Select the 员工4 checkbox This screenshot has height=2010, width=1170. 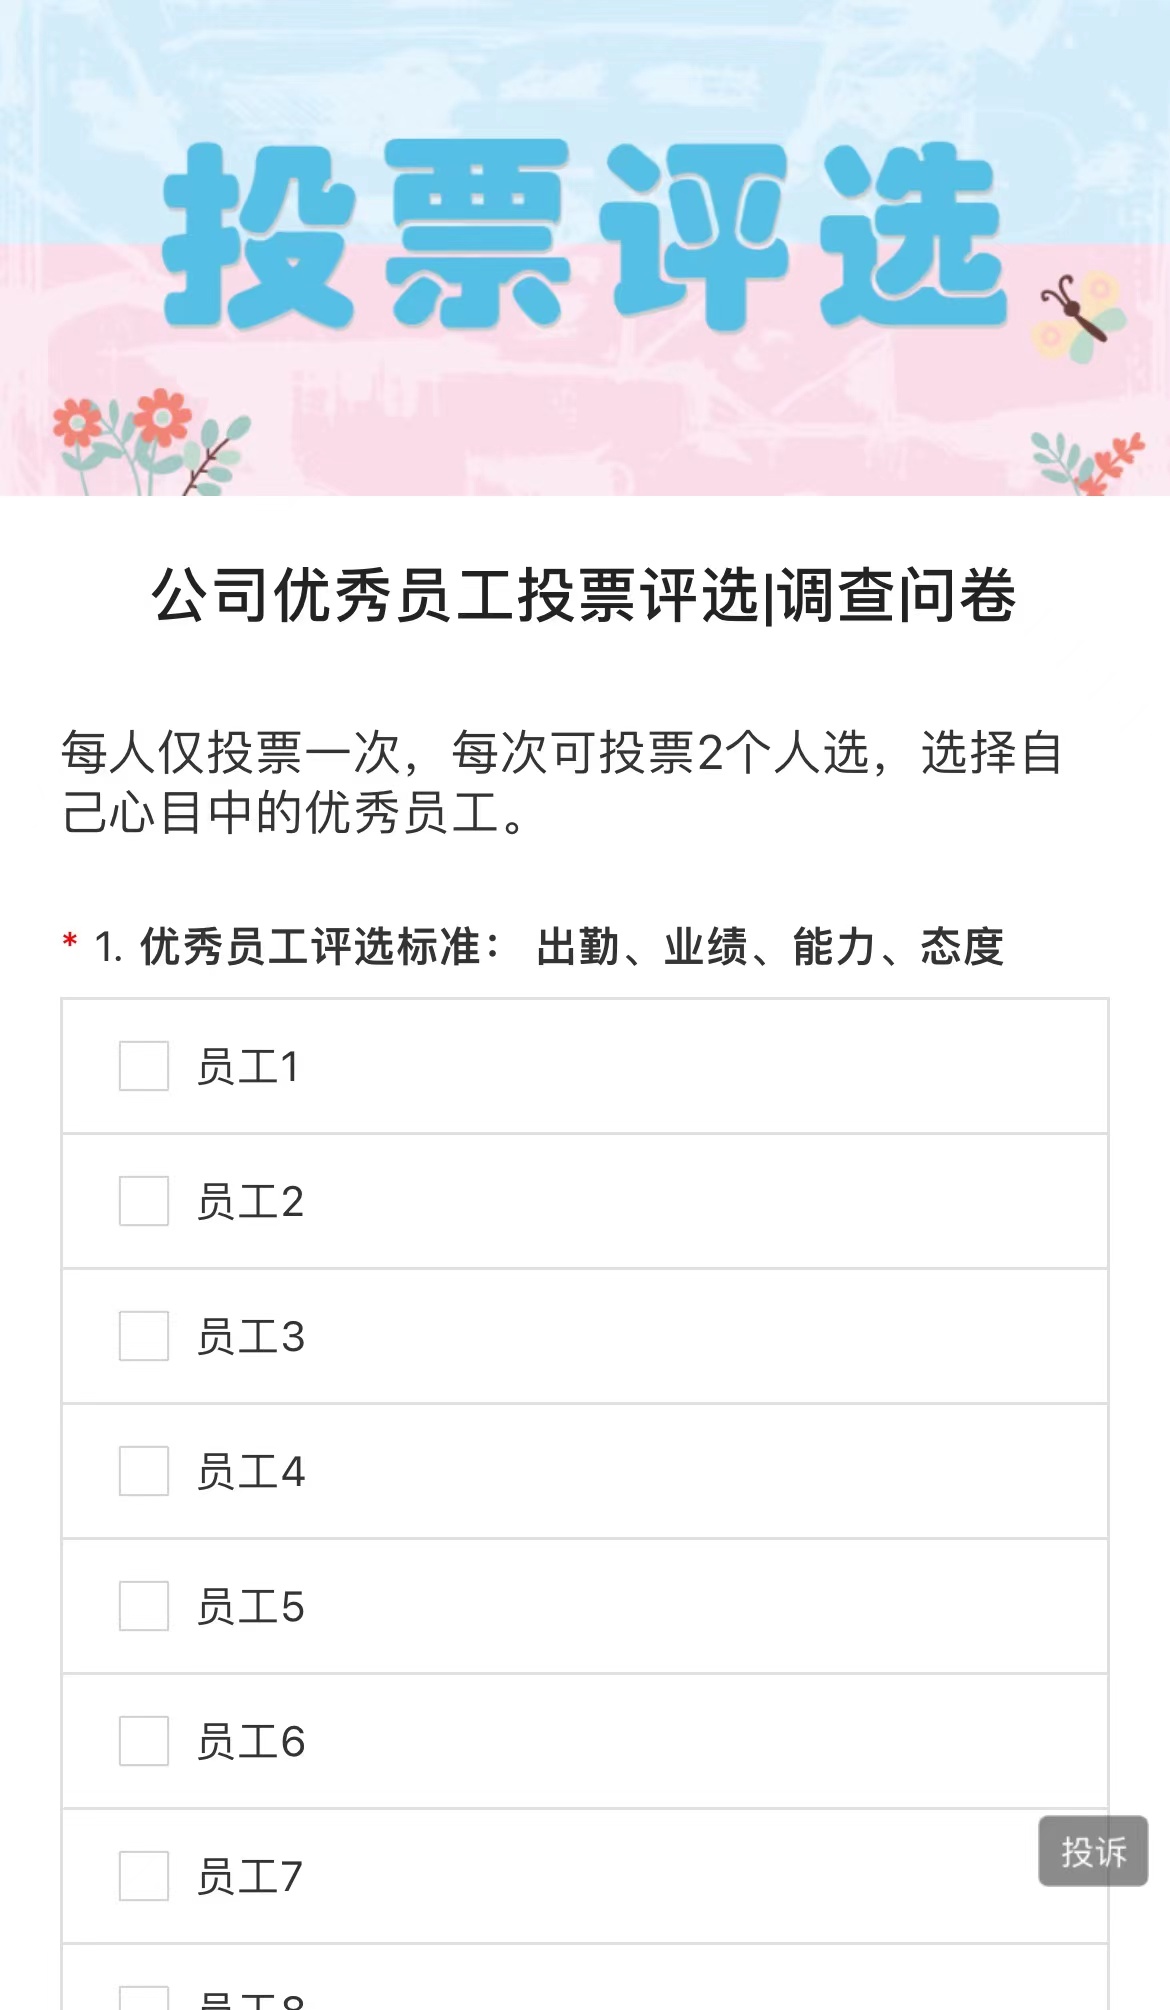pyautogui.click(x=144, y=1471)
